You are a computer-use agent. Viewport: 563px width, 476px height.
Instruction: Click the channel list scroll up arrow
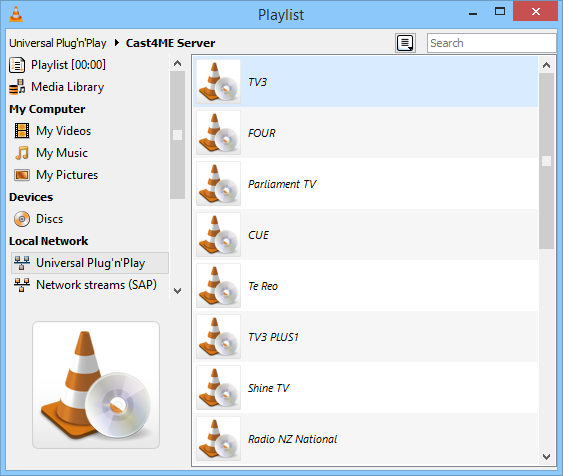click(x=546, y=65)
